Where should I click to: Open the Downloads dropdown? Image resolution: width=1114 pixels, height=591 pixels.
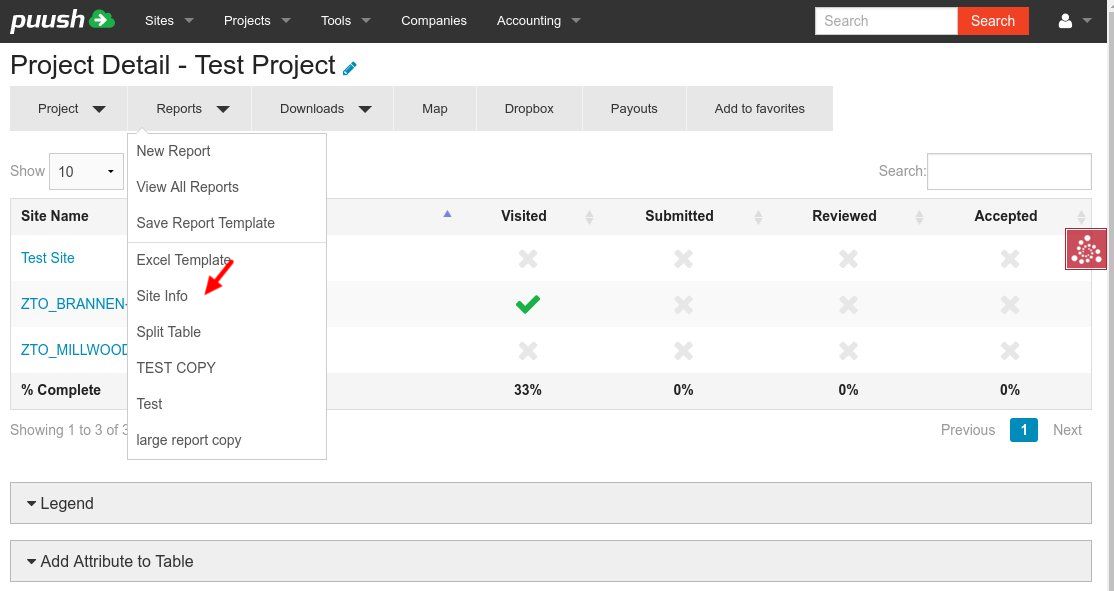point(325,109)
